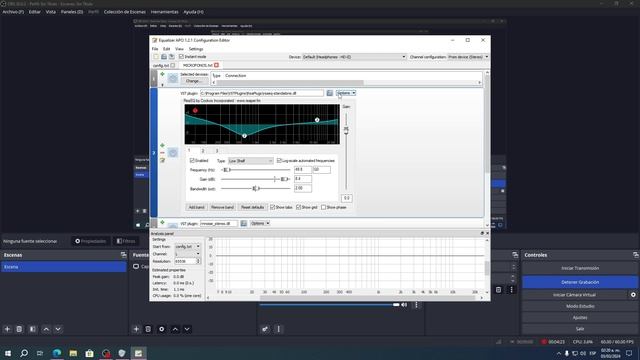Open the Edit menu in Equalizer APO
640x360 pixels.
click(167, 49)
